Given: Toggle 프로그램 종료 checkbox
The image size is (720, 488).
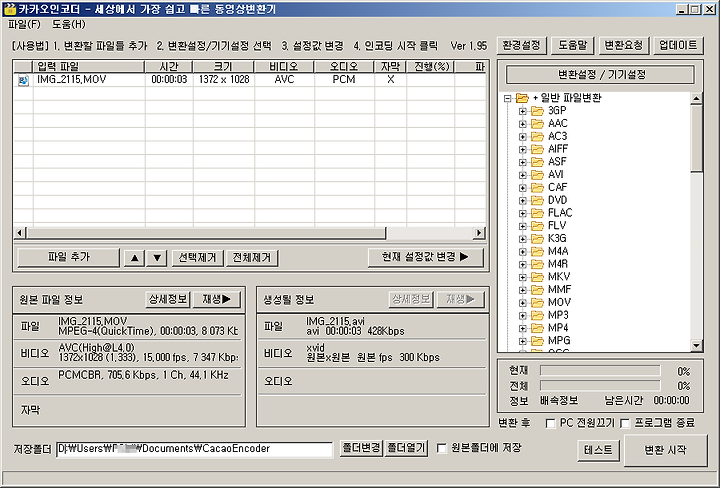Looking at the screenshot, I should 624,423.
